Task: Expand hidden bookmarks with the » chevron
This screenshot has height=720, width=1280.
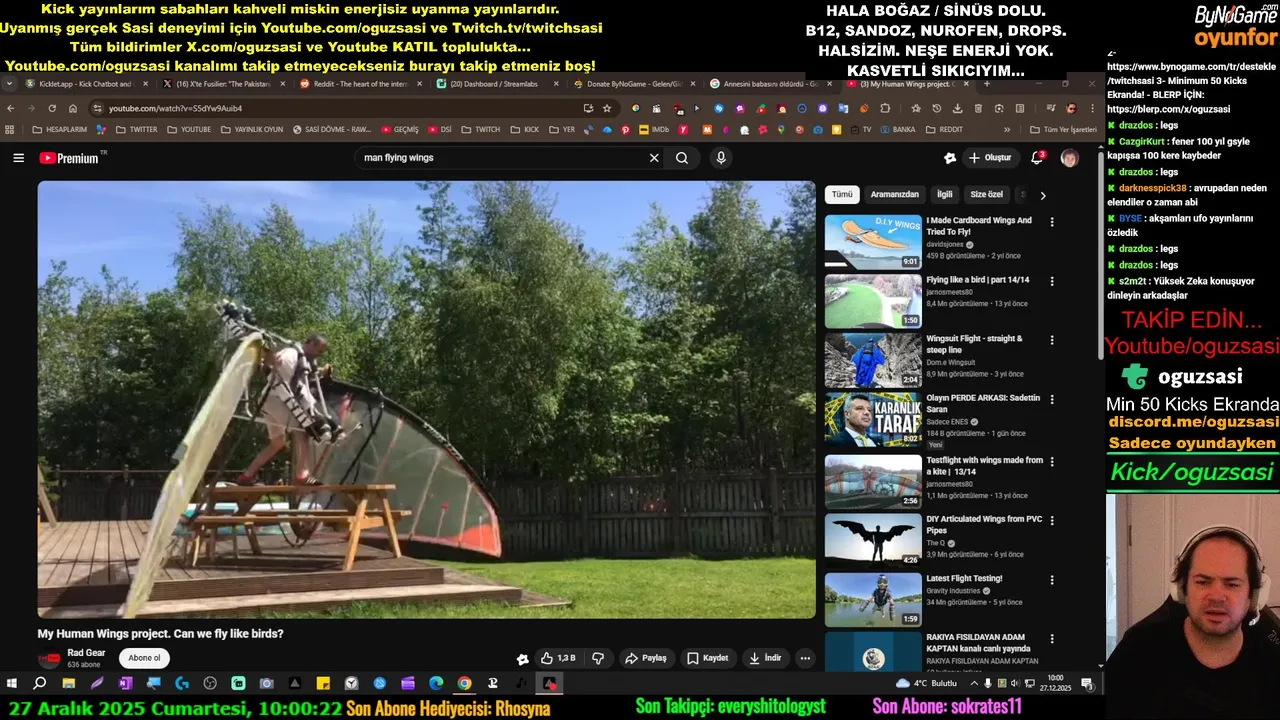Action: pos(1007,129)
